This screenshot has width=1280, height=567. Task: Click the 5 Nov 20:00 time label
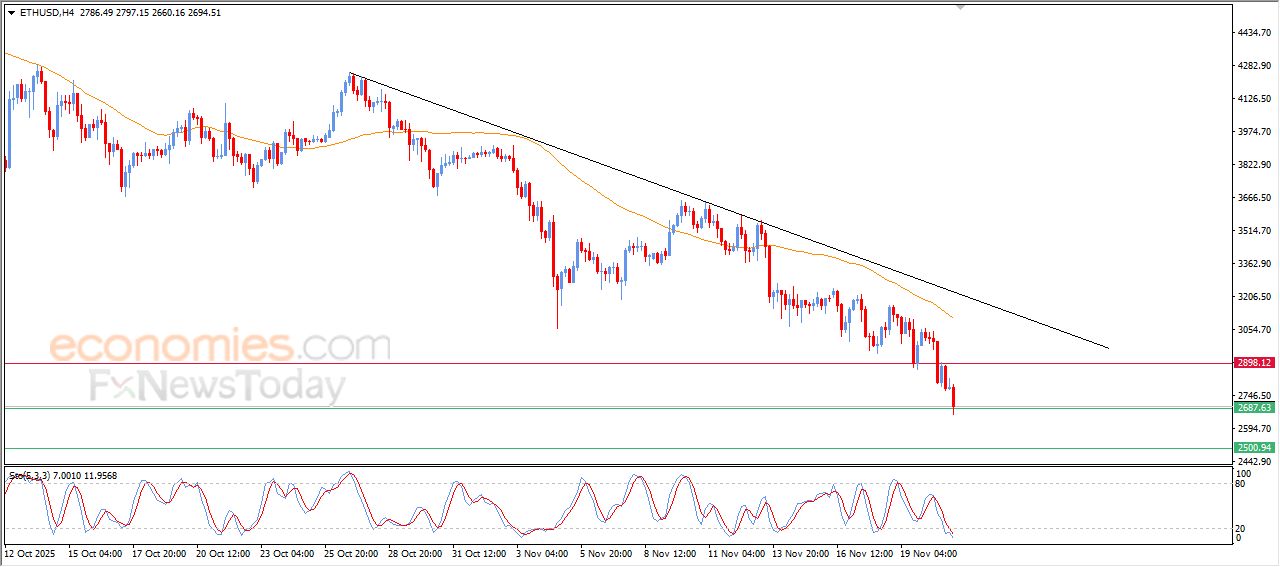click(x=604, y=552)
